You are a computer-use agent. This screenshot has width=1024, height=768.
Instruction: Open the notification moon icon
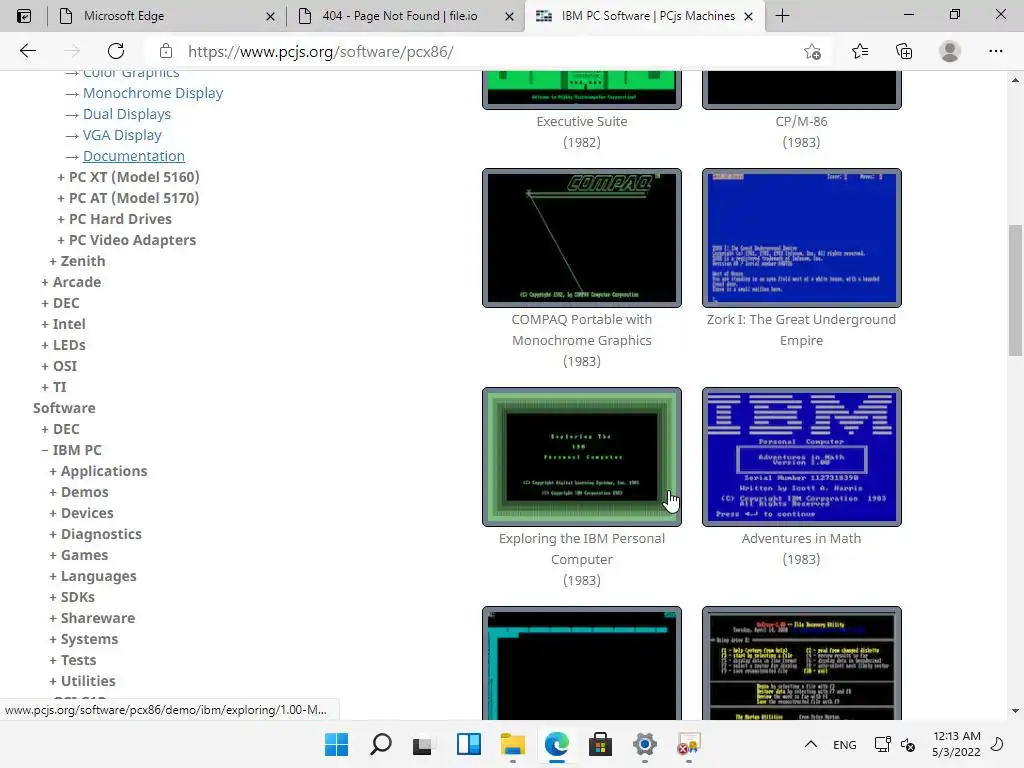[997, 744]
